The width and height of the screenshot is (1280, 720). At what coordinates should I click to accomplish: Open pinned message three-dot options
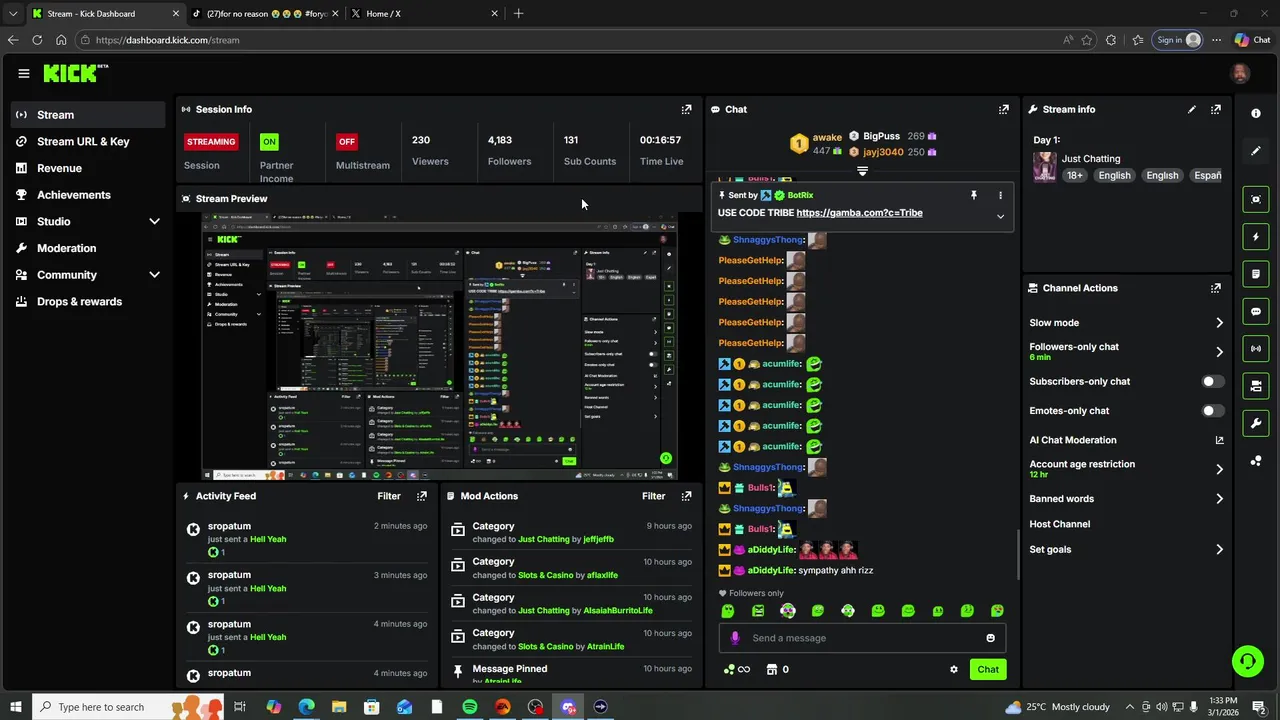[x=1000, y=195]
